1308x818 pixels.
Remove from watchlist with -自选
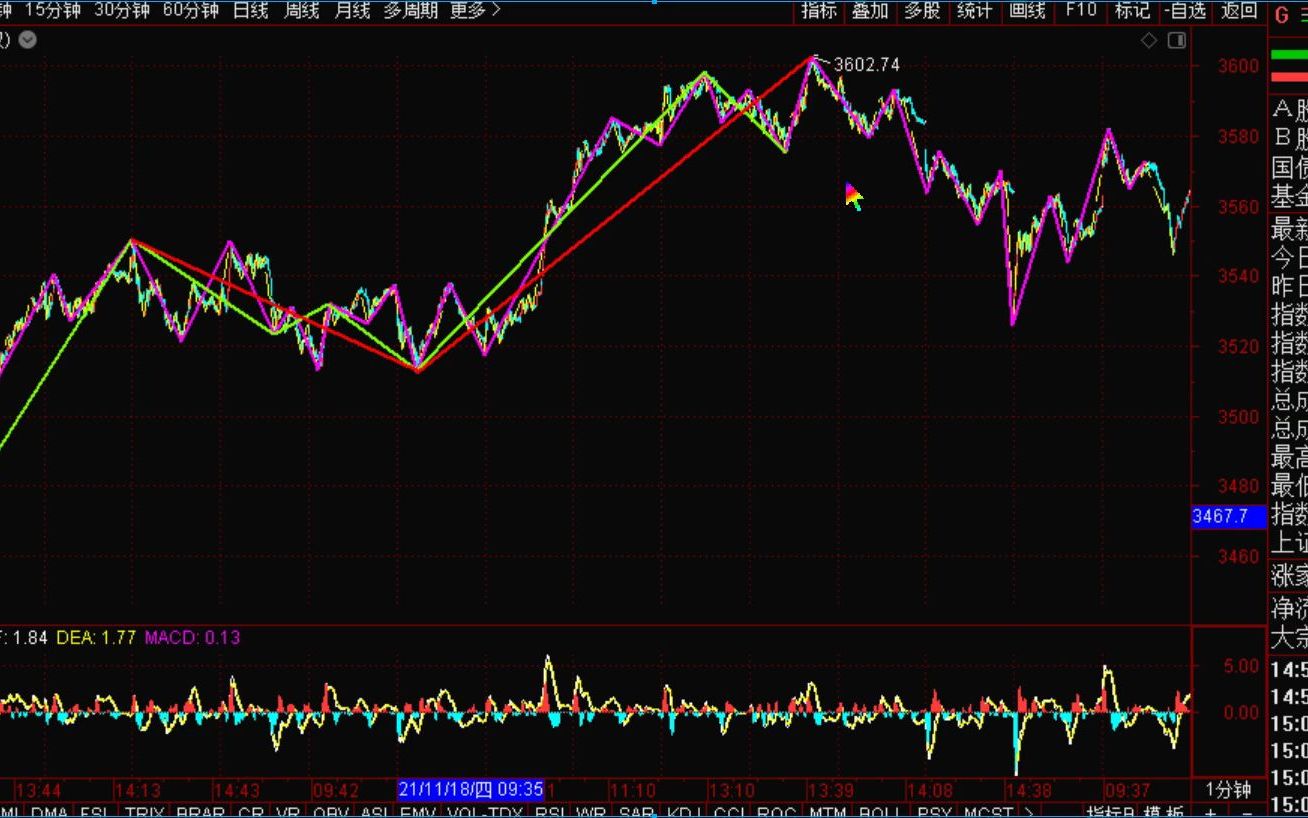pyautogui.click(x=1186, y=10)
